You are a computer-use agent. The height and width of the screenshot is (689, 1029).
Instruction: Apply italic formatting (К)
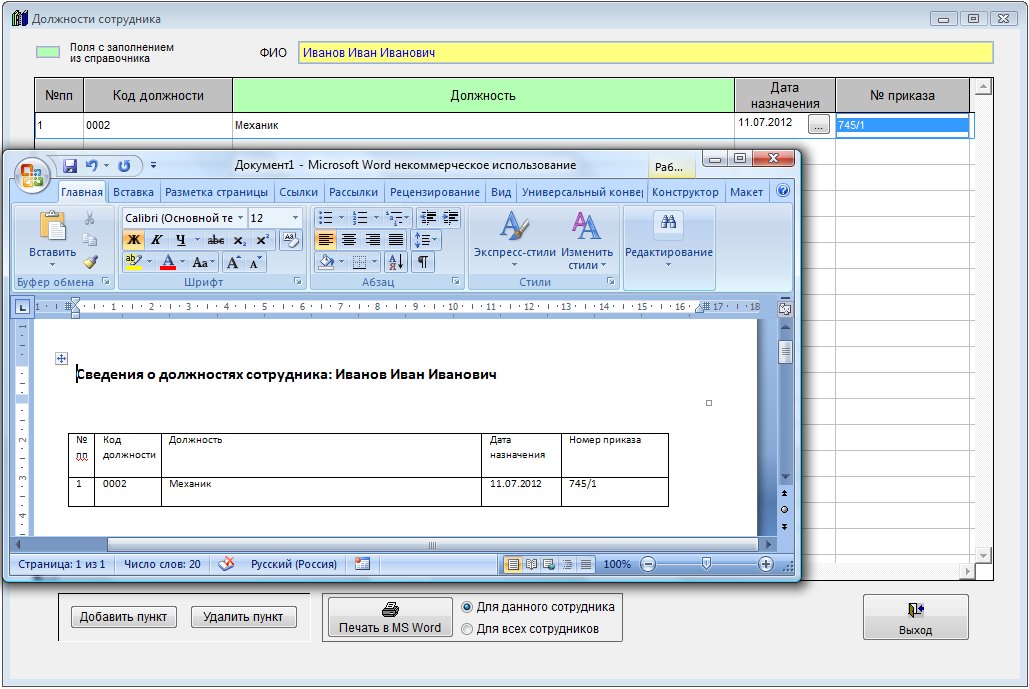pyautogui.click(x=157, y=240)
